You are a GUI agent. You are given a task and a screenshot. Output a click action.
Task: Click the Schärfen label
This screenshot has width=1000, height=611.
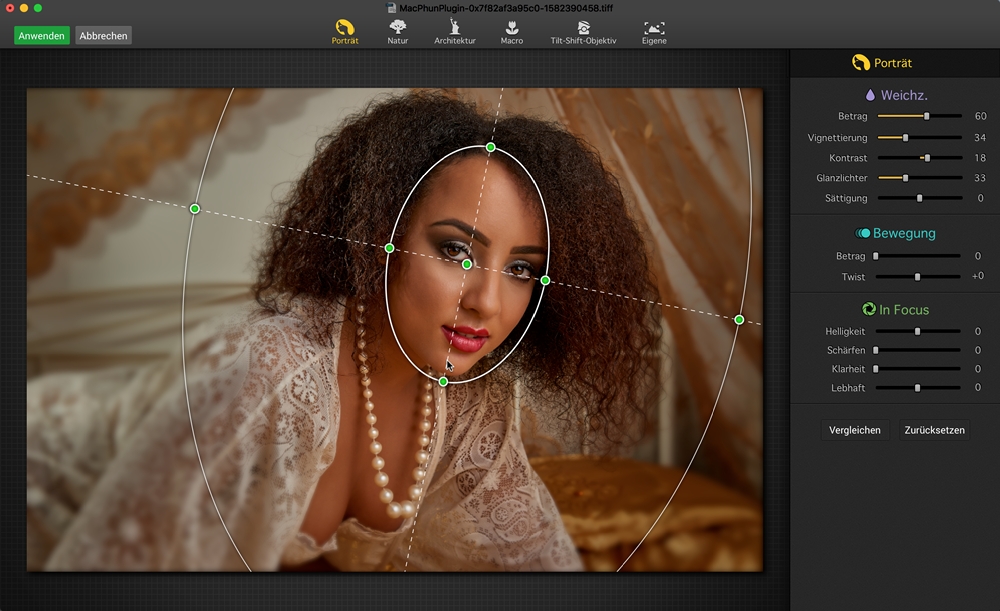coord(846,350)
